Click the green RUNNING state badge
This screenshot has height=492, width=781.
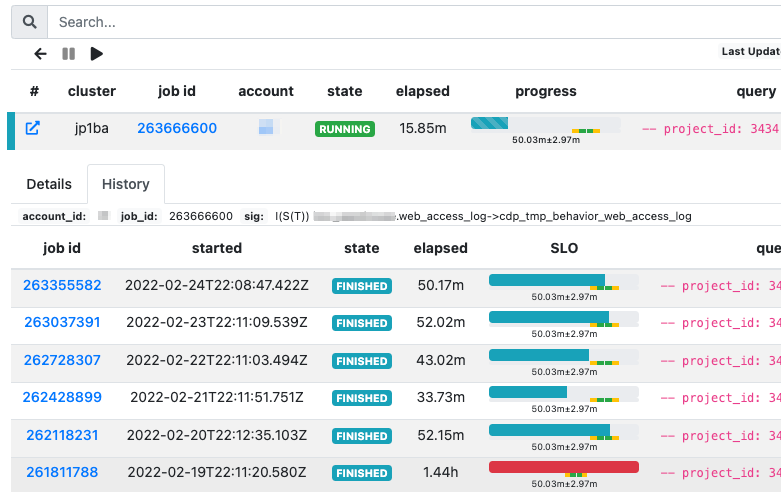(344, 129)
